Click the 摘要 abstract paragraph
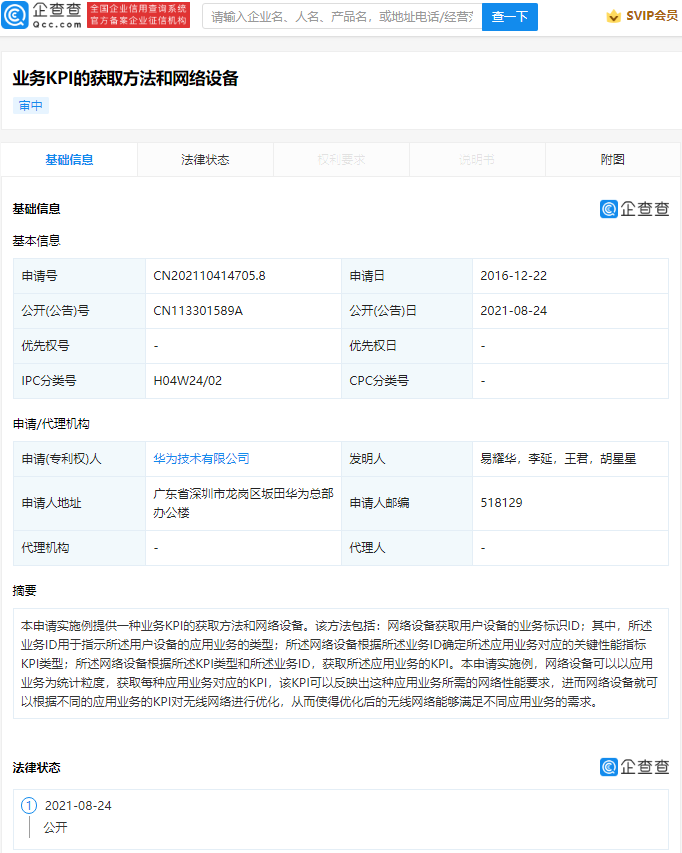Screen dimensions: 682x853 340,664
